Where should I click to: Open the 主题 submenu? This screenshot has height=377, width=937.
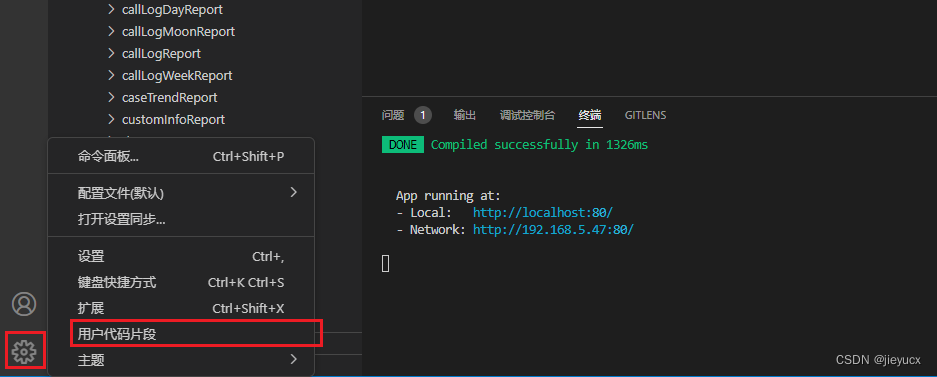(x=181, y=360)
